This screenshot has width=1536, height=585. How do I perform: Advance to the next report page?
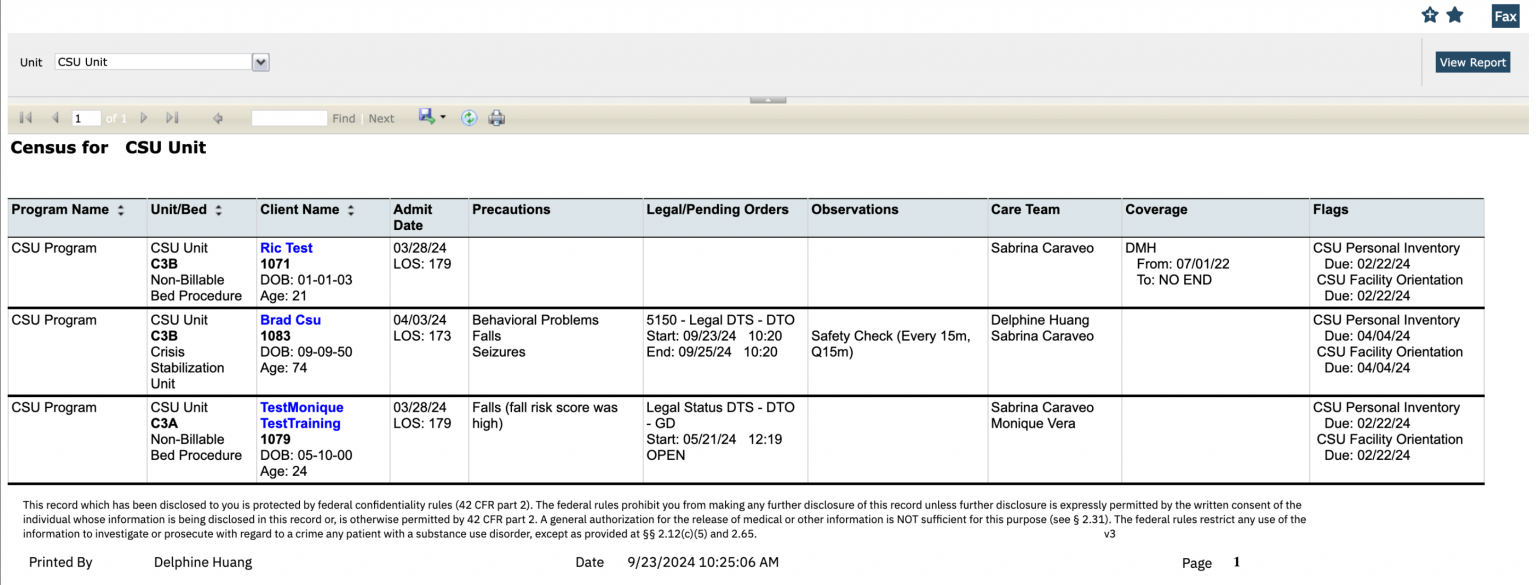click(x=144, y=118)
